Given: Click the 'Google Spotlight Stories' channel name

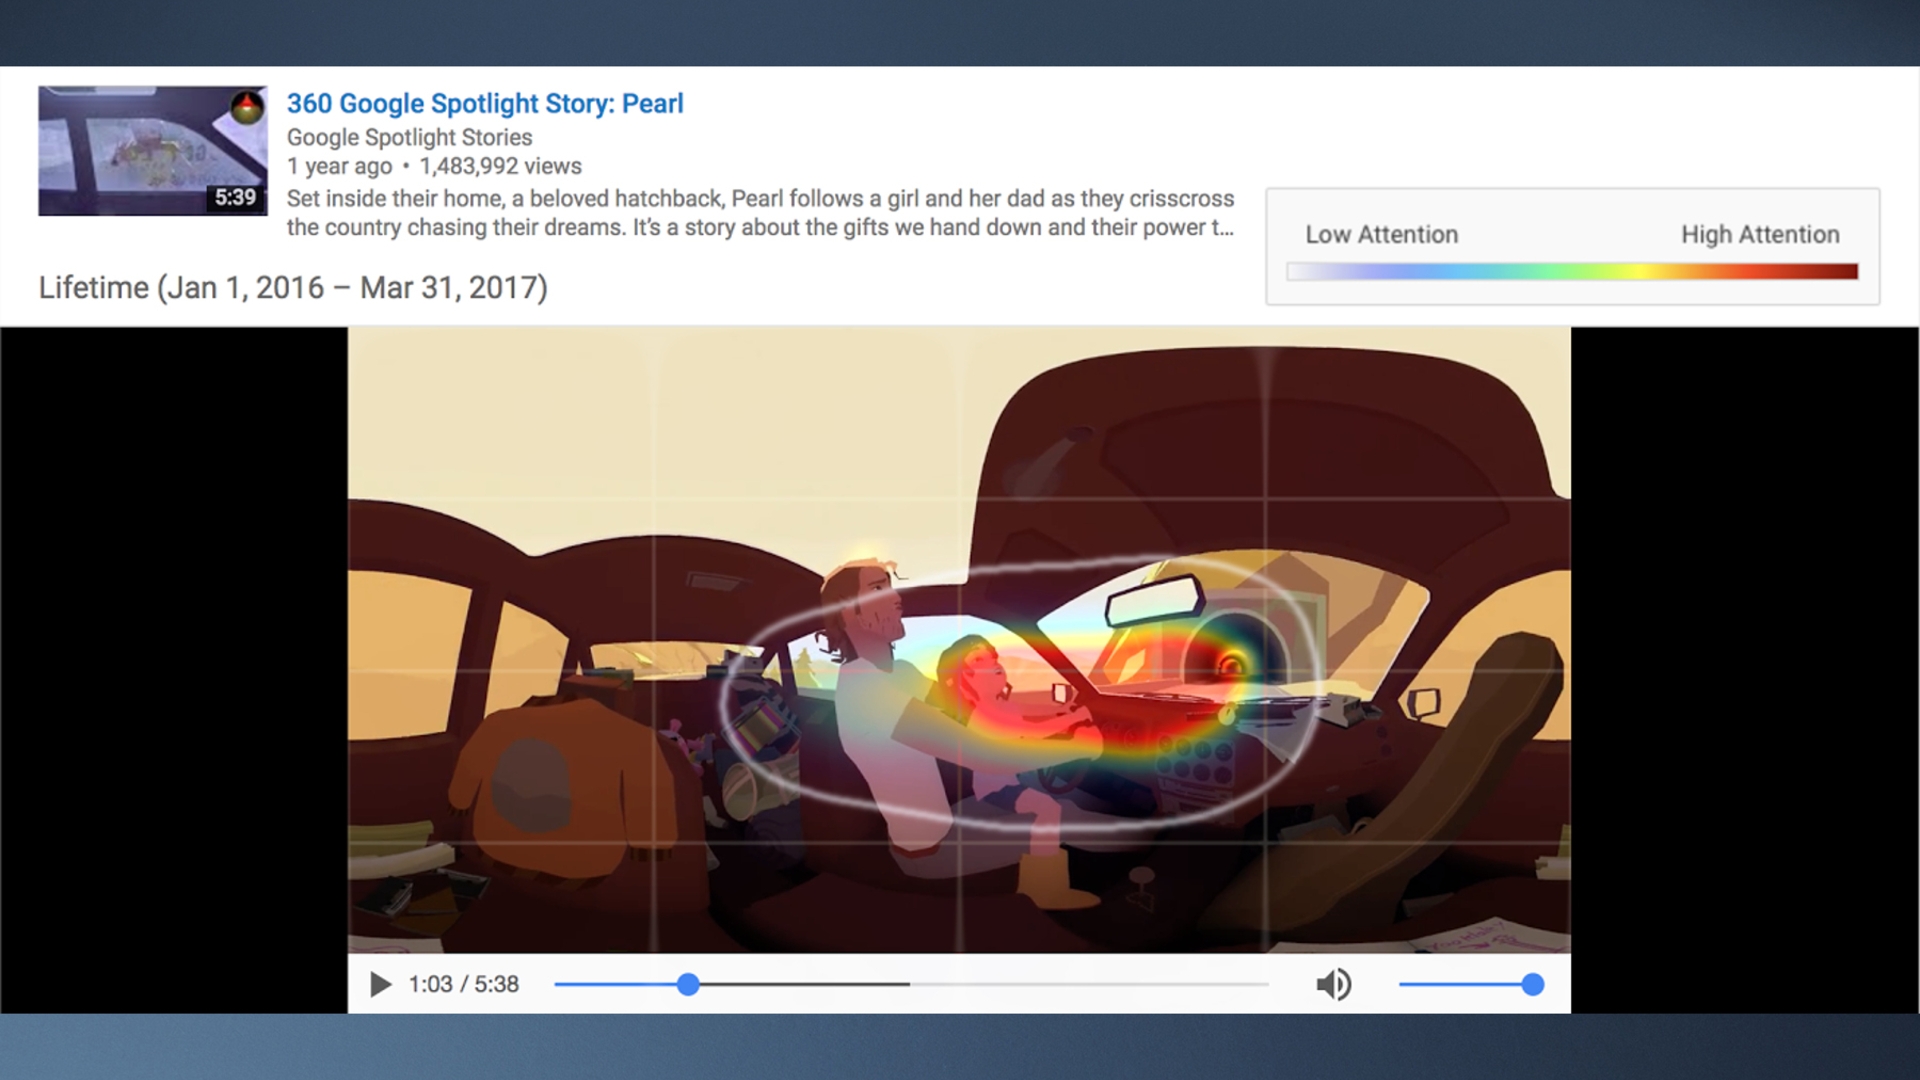Looking at the screenshot, I should (409, 137).
